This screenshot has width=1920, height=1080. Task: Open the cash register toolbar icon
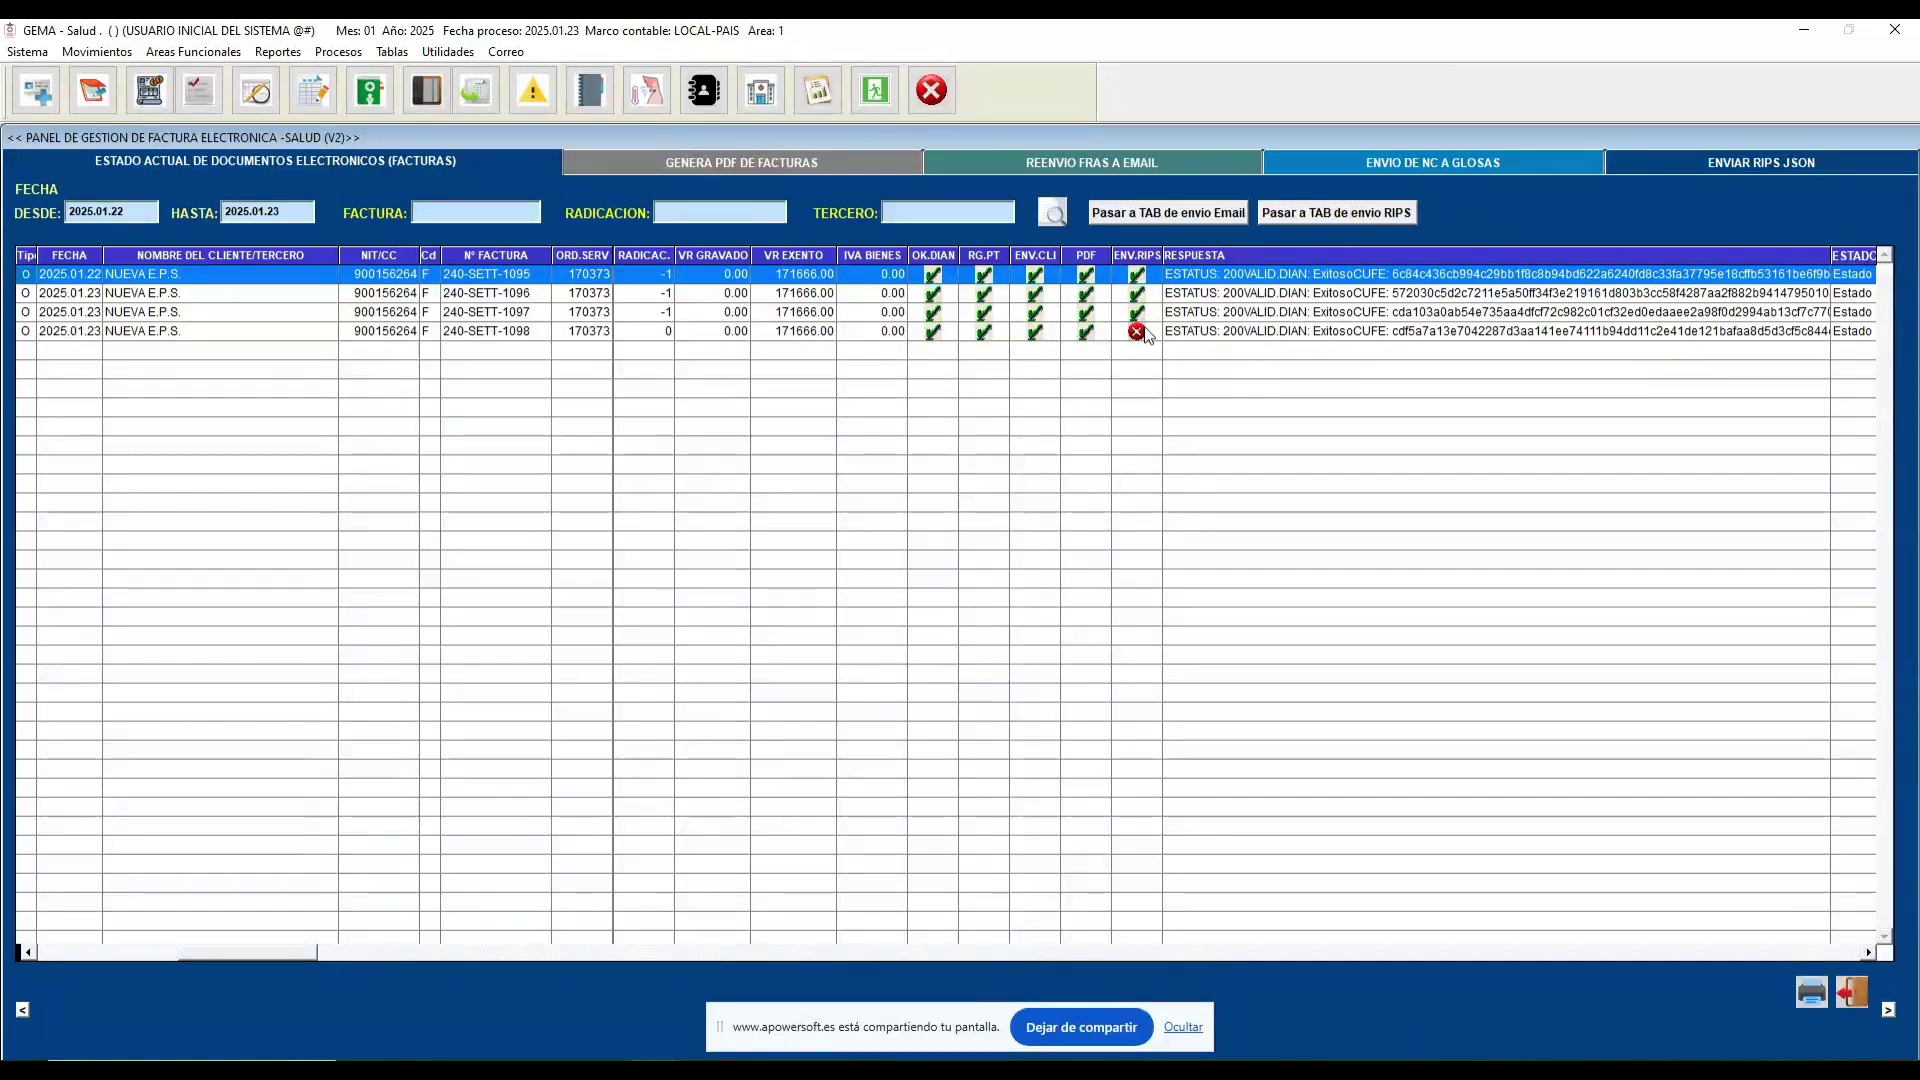coord(149,91)
